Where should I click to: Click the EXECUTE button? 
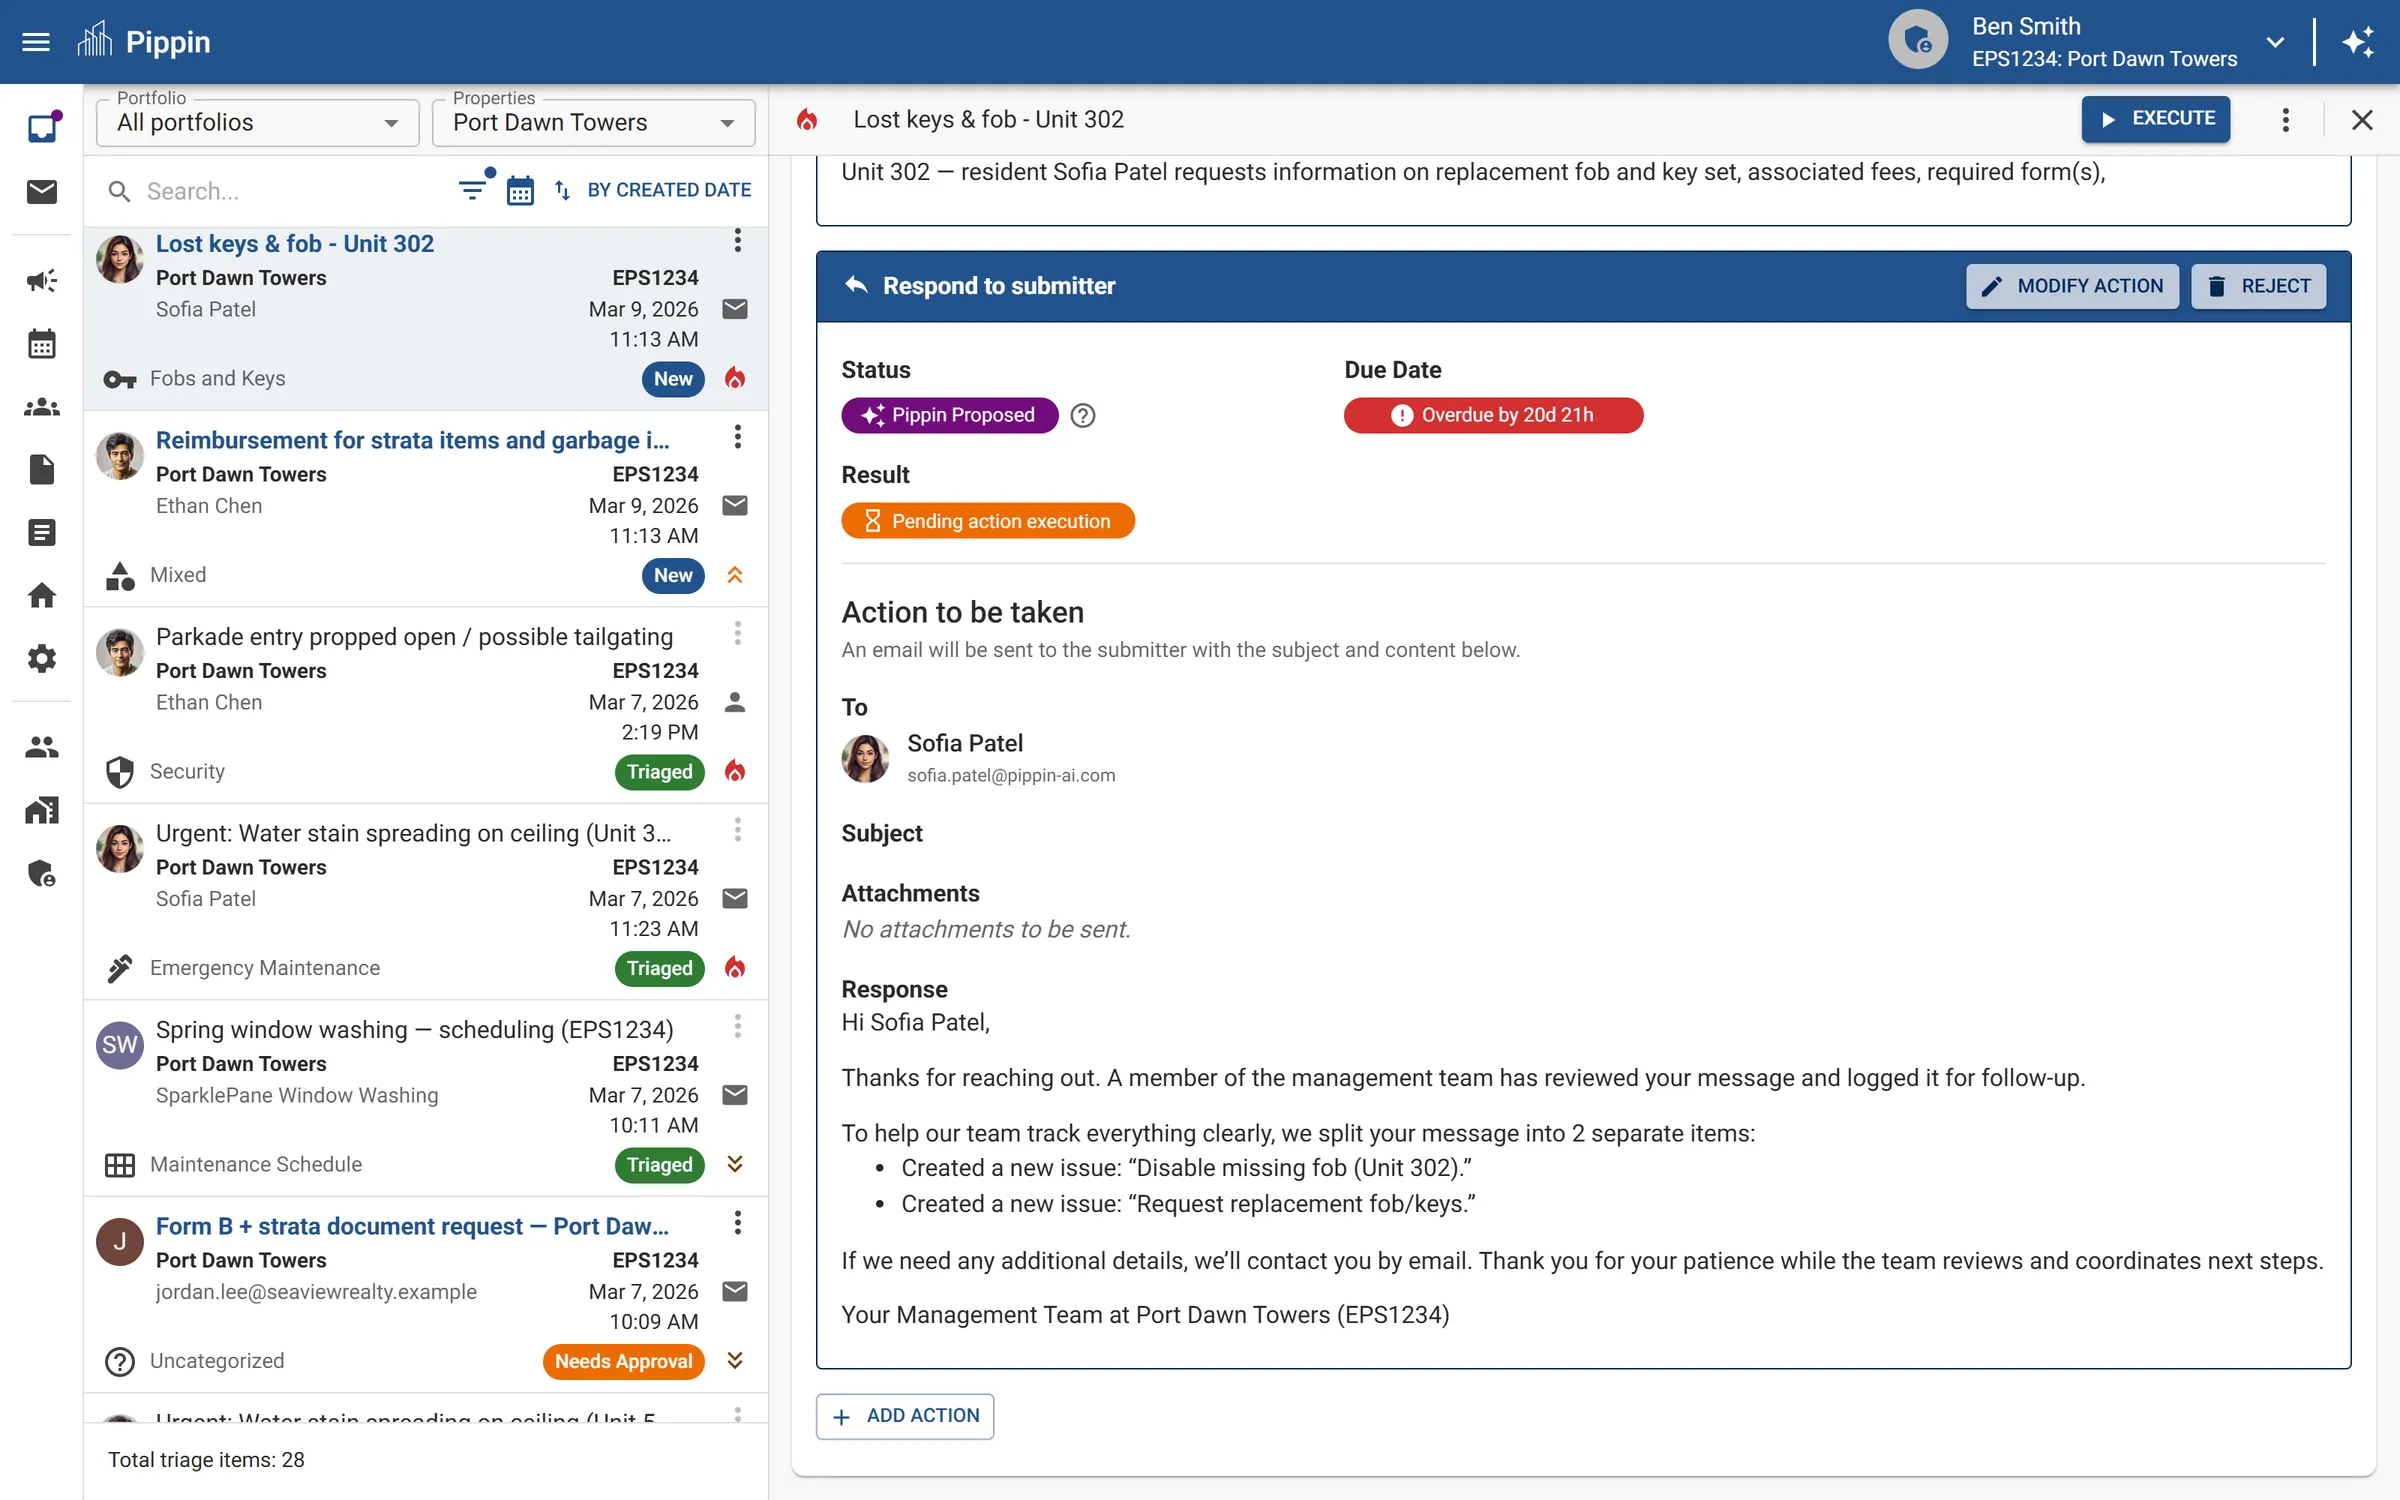(2156, 119)
